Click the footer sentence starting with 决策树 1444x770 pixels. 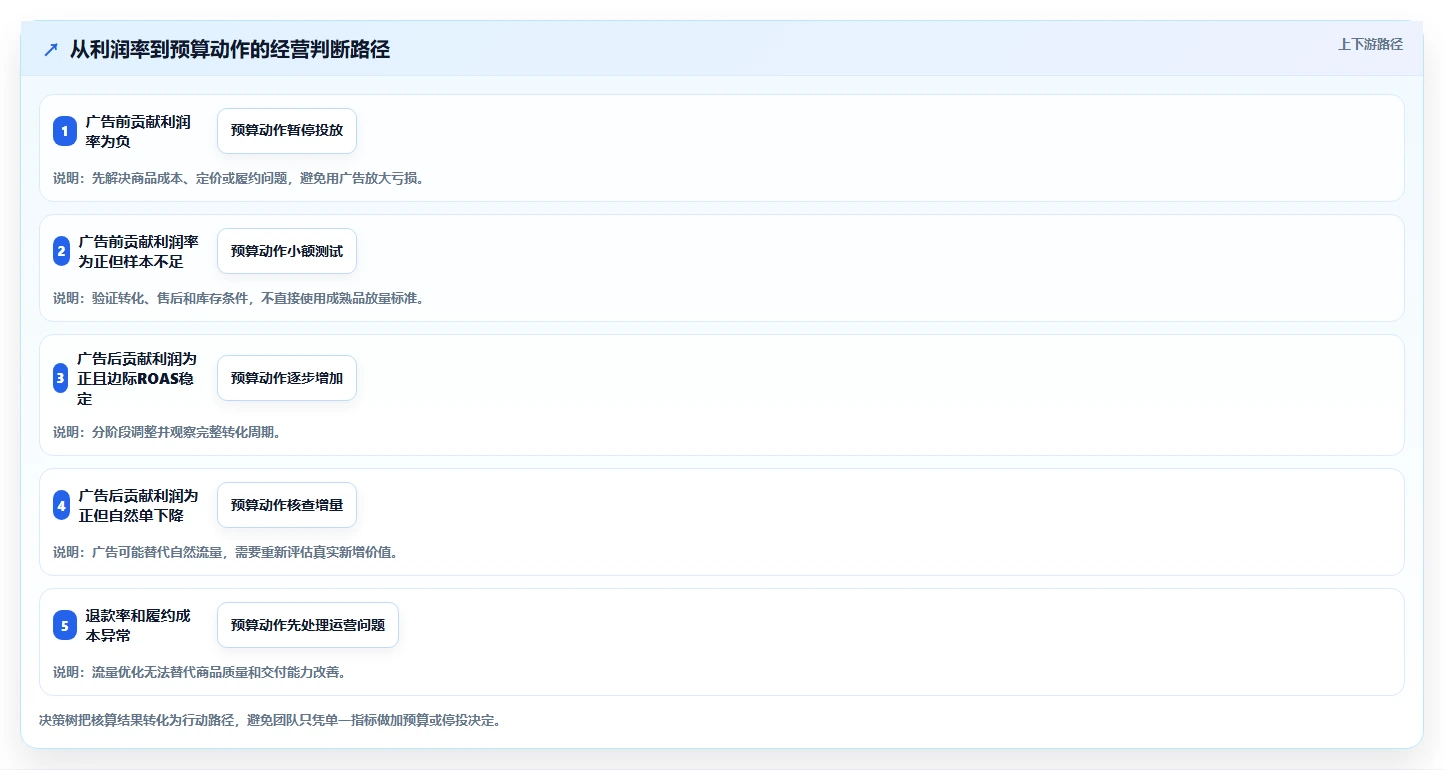[x=270, y=720]
